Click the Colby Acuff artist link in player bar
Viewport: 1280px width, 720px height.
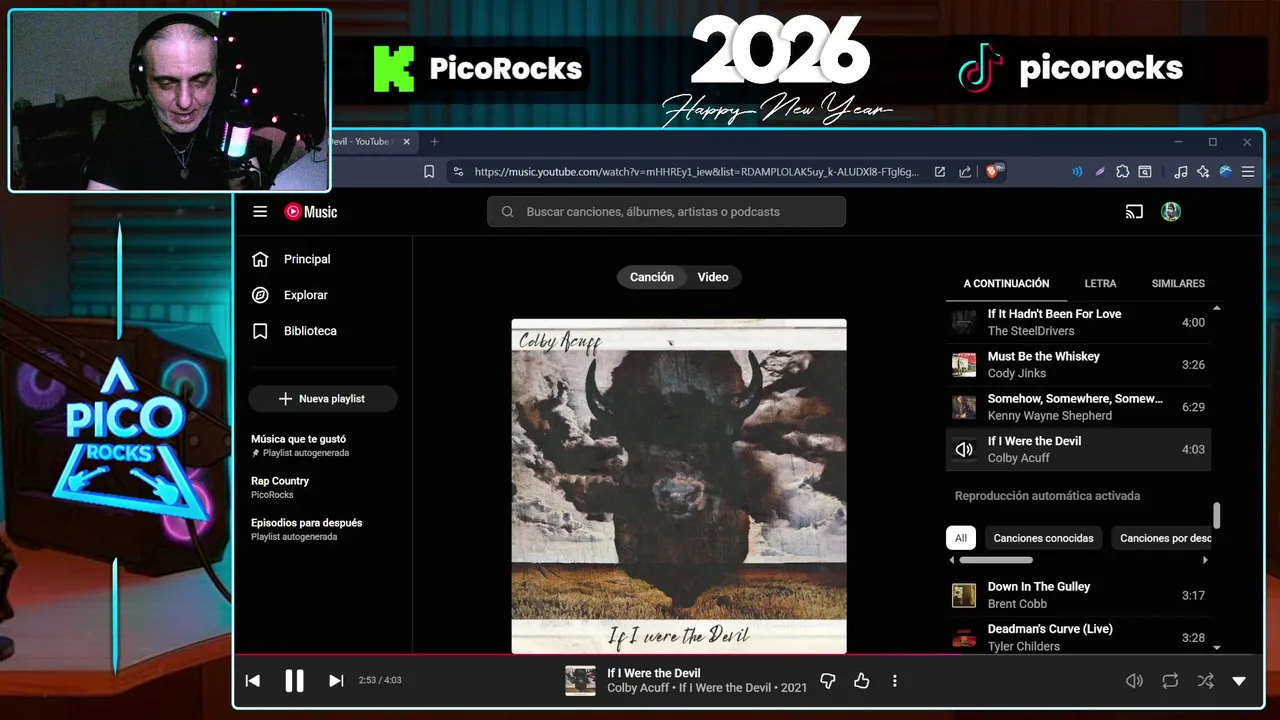pyautogui.click(x=637, y=688)
